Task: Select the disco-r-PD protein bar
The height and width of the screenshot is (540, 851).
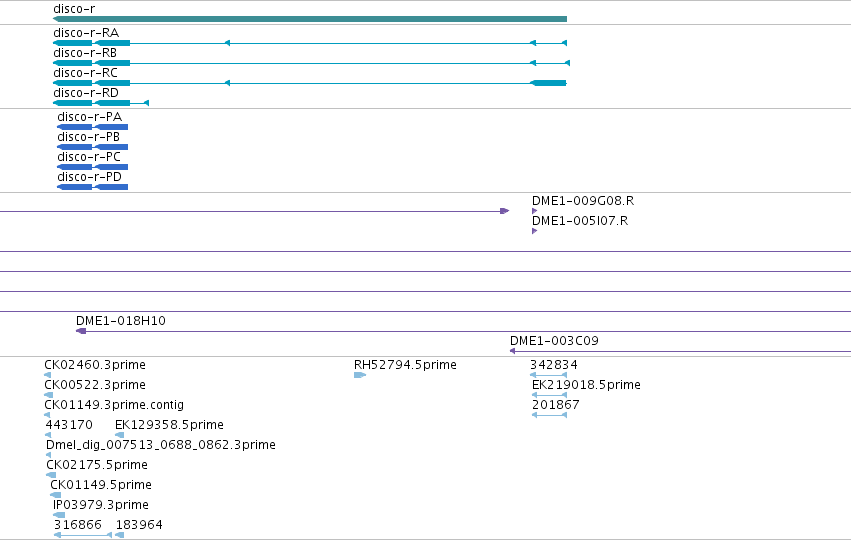Action: 92,187
